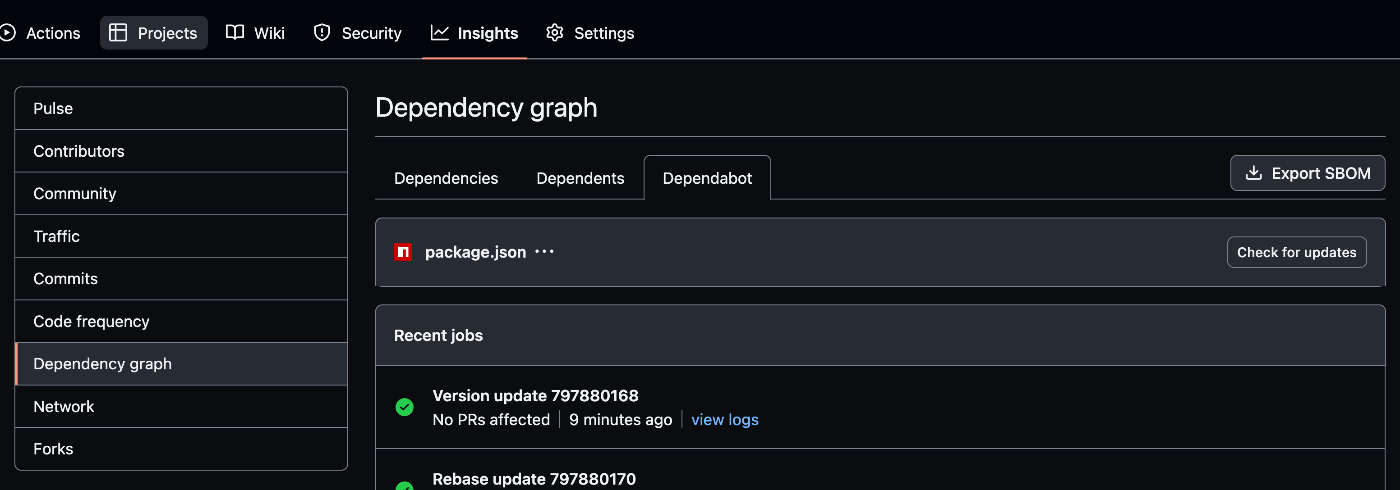1400x490 pixels.
Task: Click Check for updates button
Action: (x=1296, y=252)
